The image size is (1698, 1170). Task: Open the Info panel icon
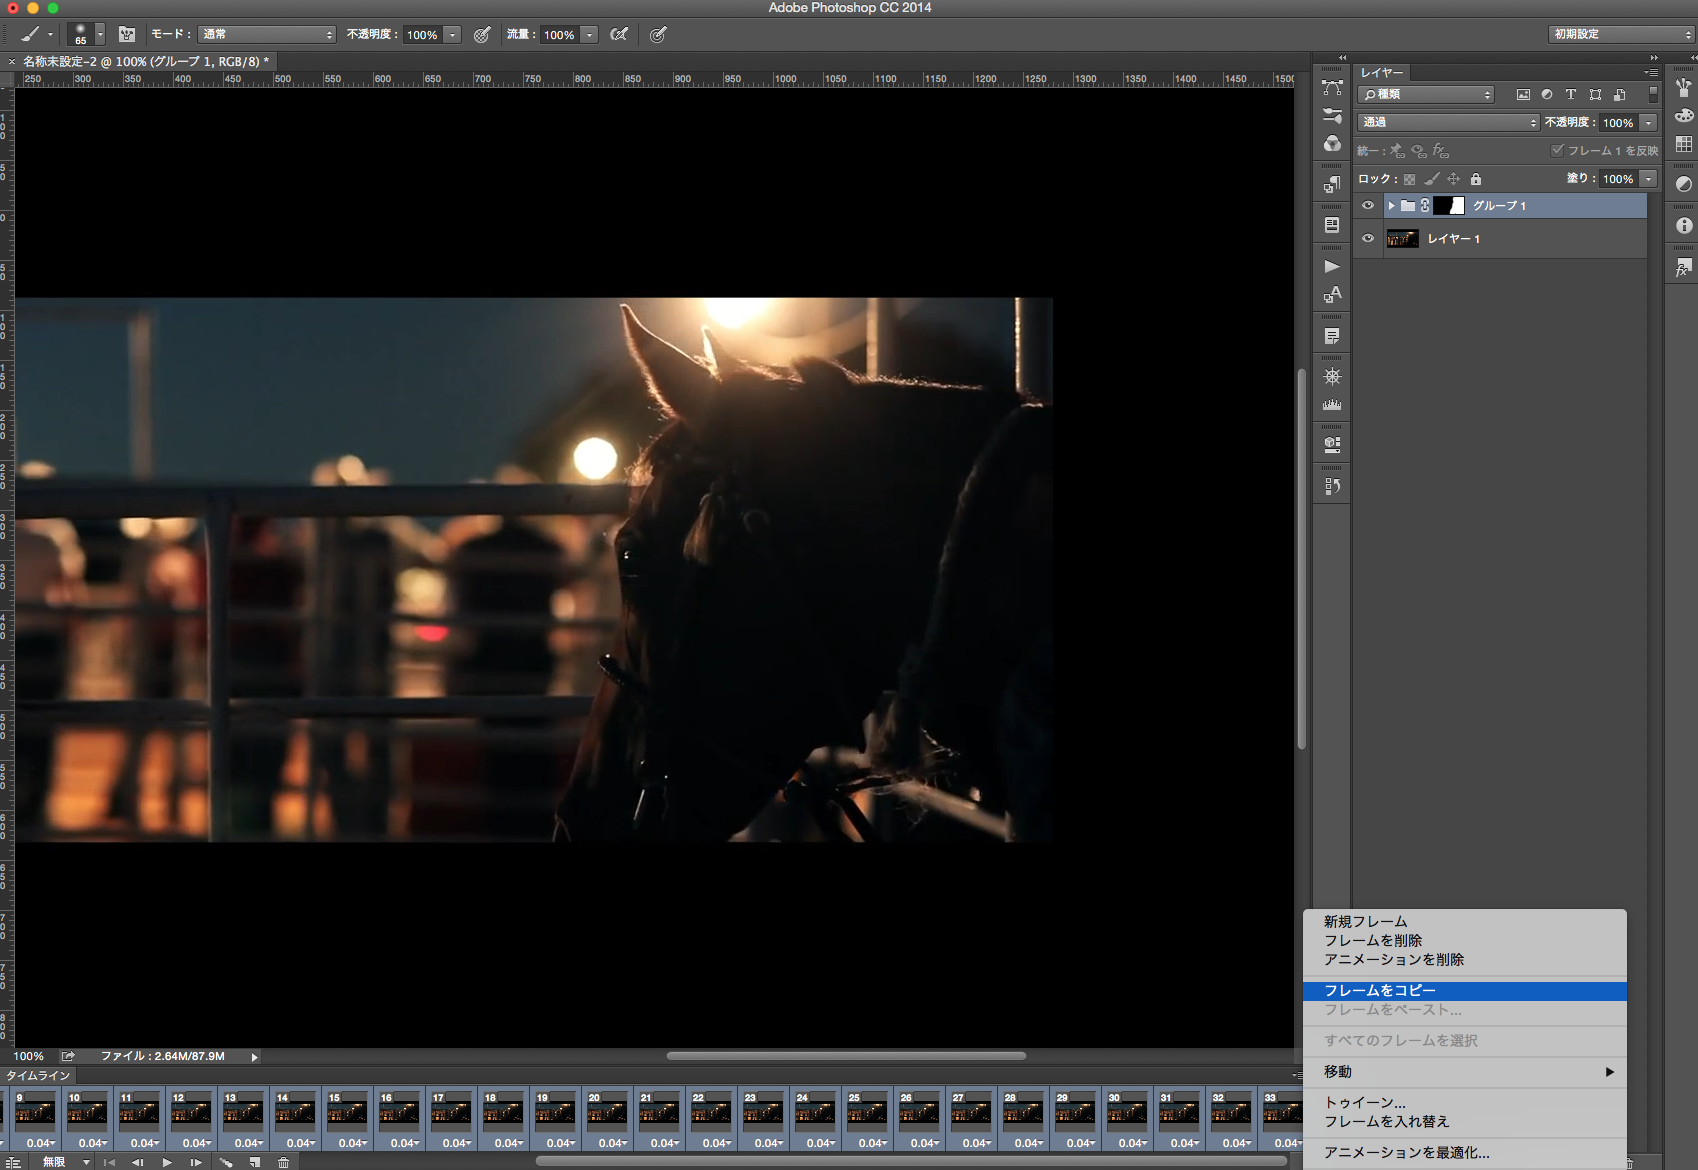1684,226
